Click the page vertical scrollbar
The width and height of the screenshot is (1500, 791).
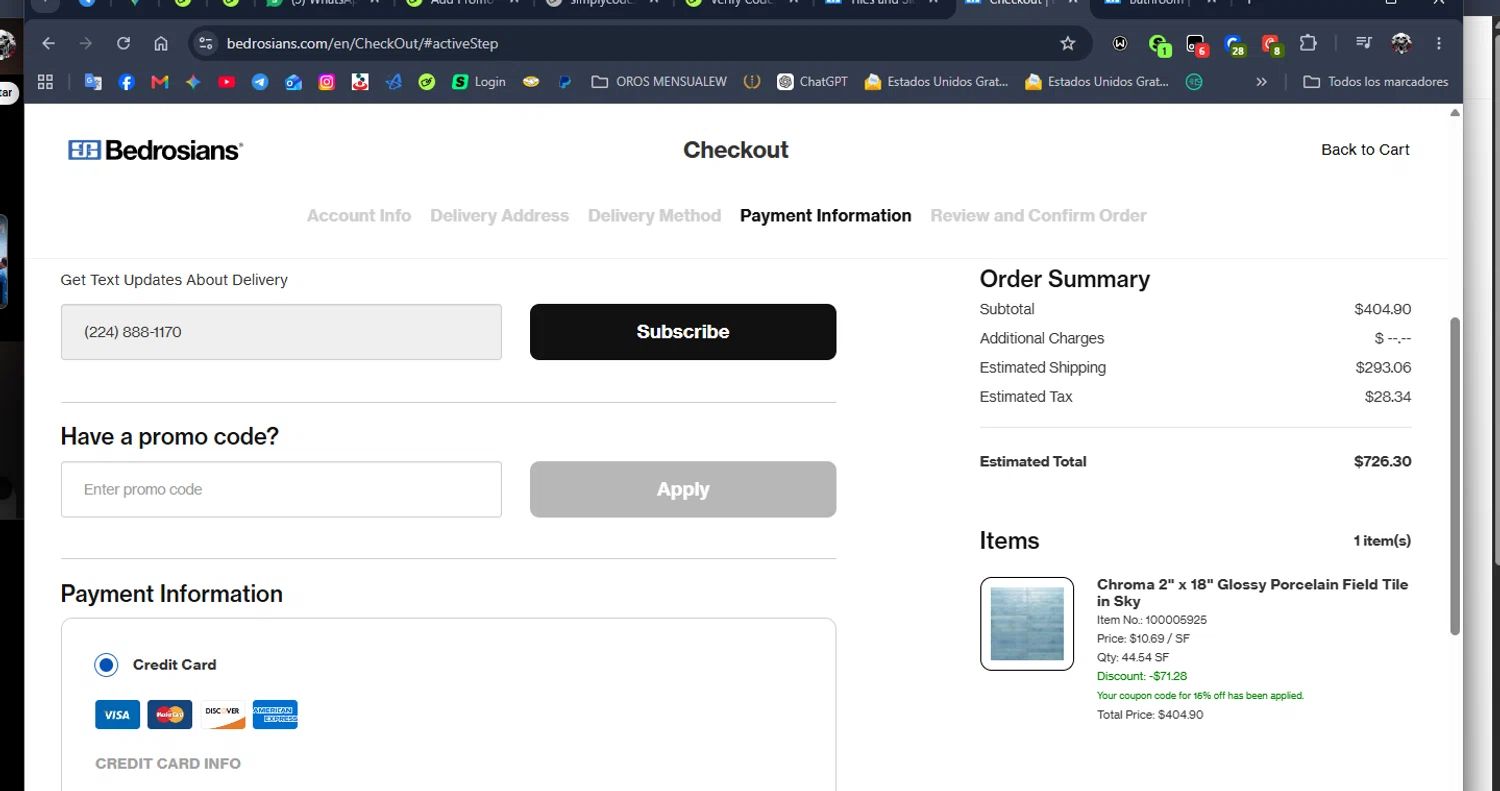click(1455, 476)
